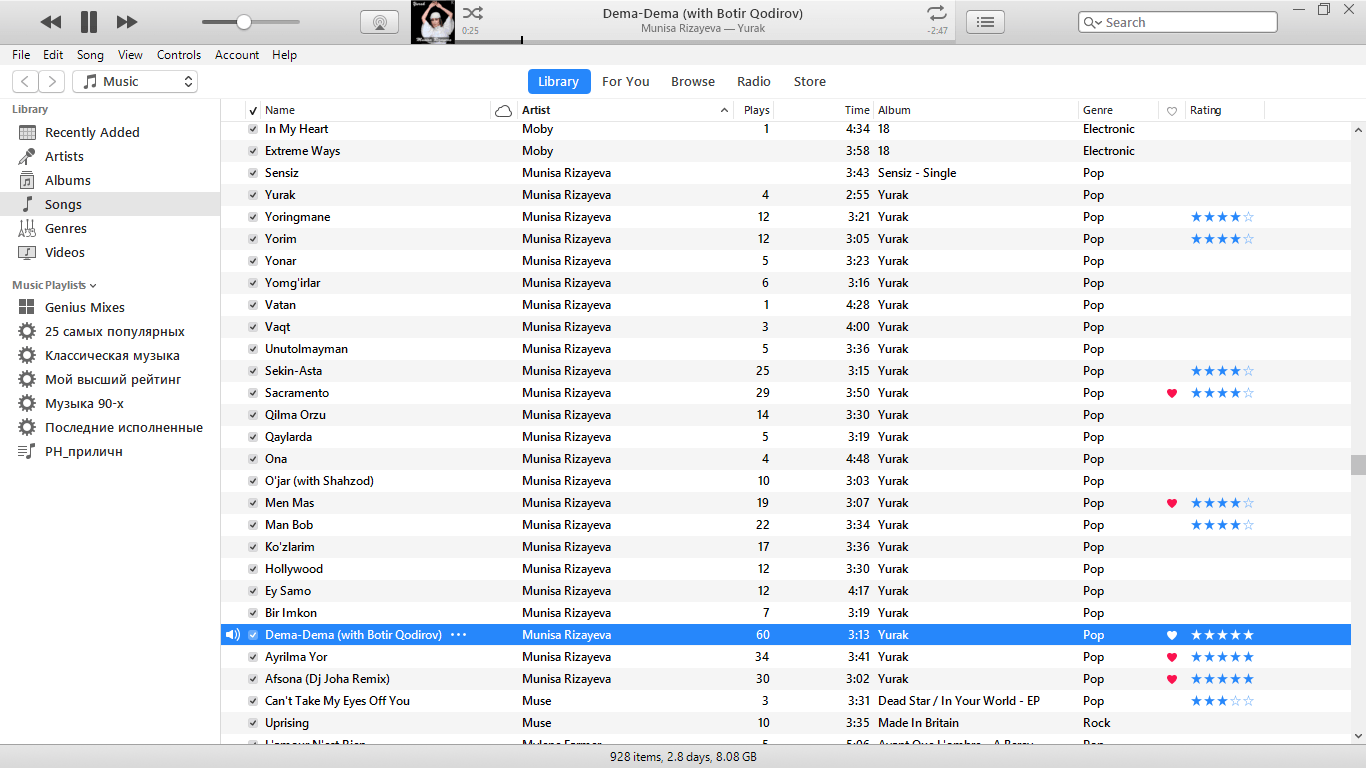
Task: Open more options for Dema-Dema song
Action: coord(458,635)
